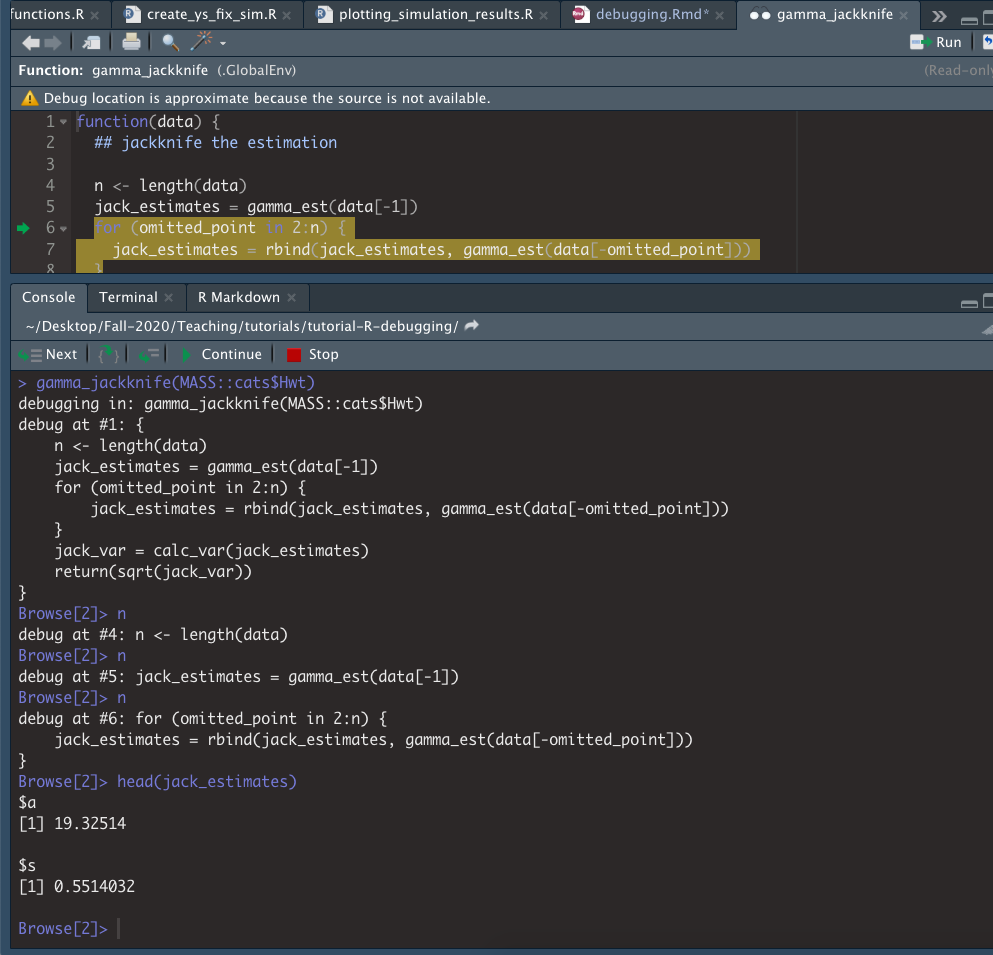The image size is (993, 955).
Task: Click line number 5 in gutter
Action: [x=50, y=206]
